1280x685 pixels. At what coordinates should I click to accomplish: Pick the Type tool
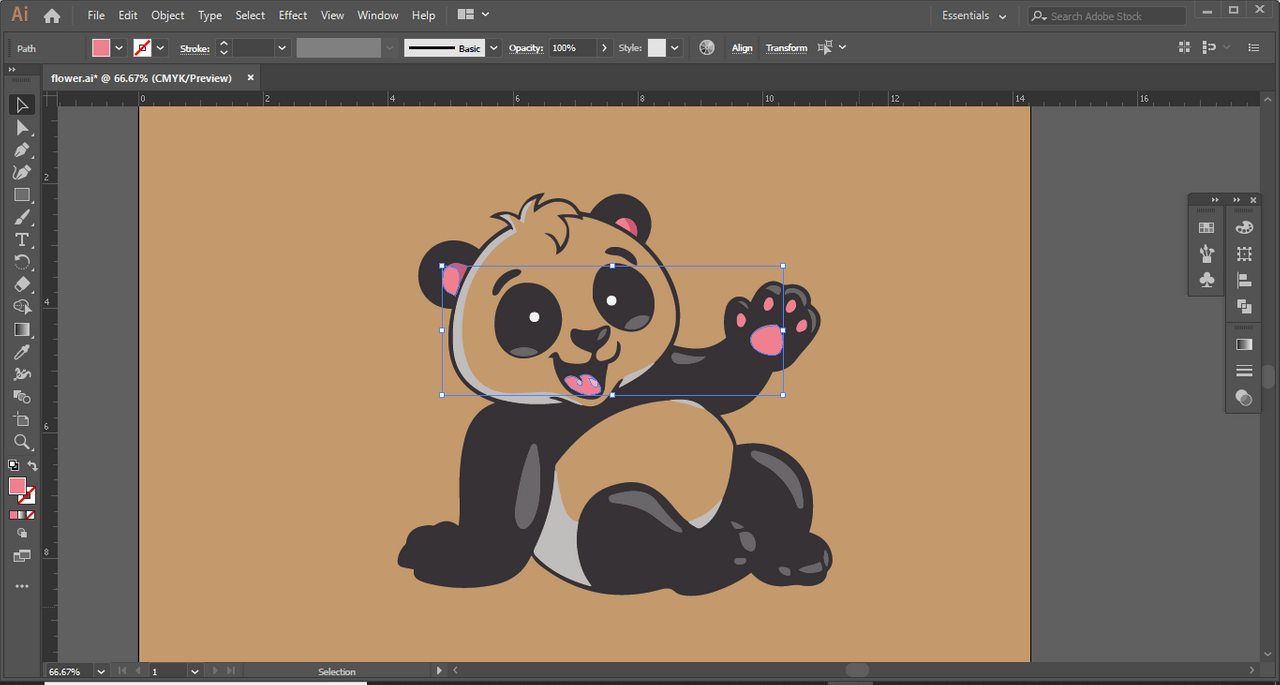(21, 240)
